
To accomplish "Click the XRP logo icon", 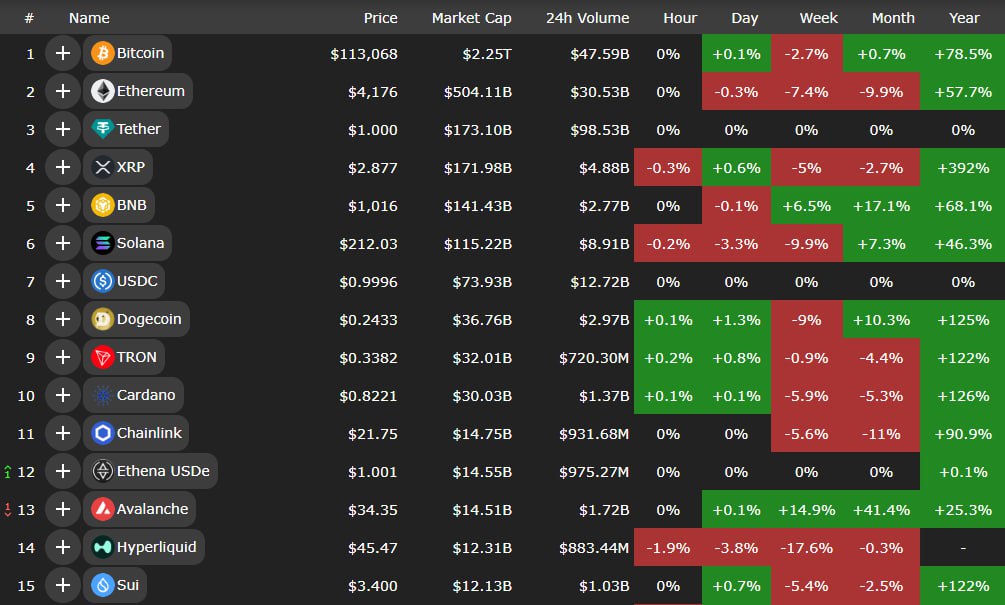I will [102, 167].
